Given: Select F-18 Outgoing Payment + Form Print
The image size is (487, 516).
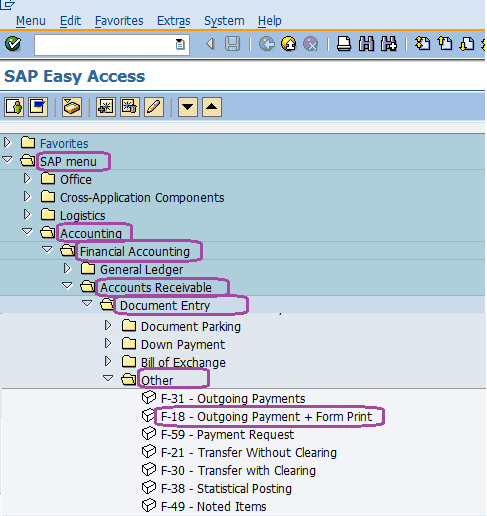Looking at the screenshot, I should (266, 417).
